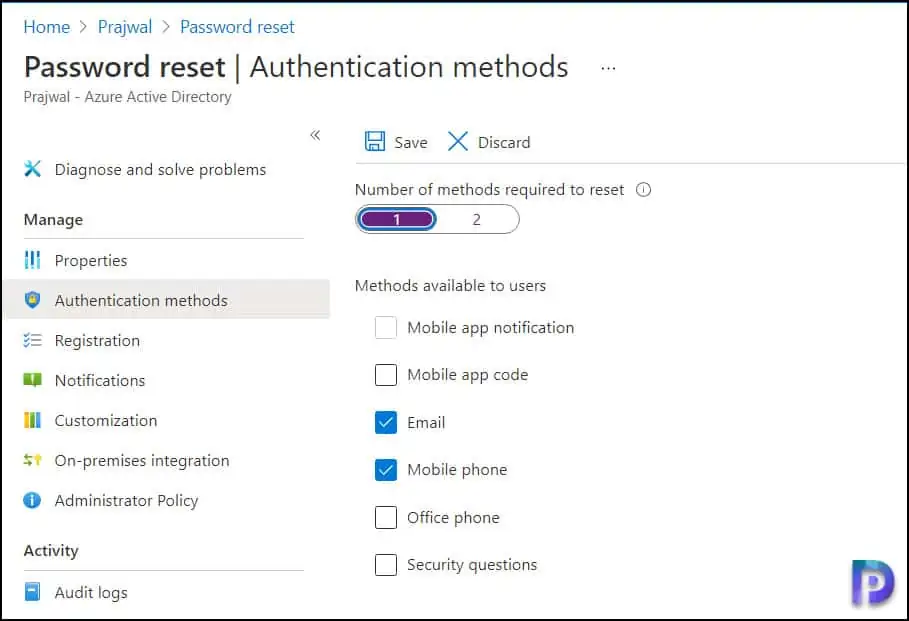Enable Office phone checkbox

click(x=386, y=517)
